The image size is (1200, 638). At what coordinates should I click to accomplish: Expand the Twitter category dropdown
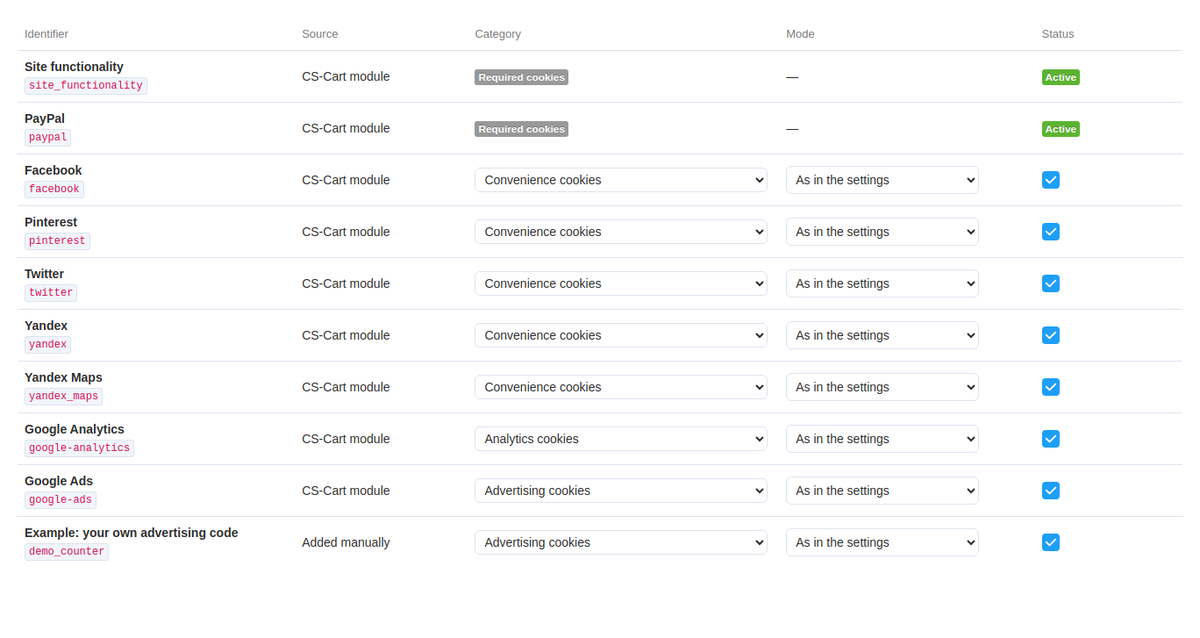pos(621,284)
